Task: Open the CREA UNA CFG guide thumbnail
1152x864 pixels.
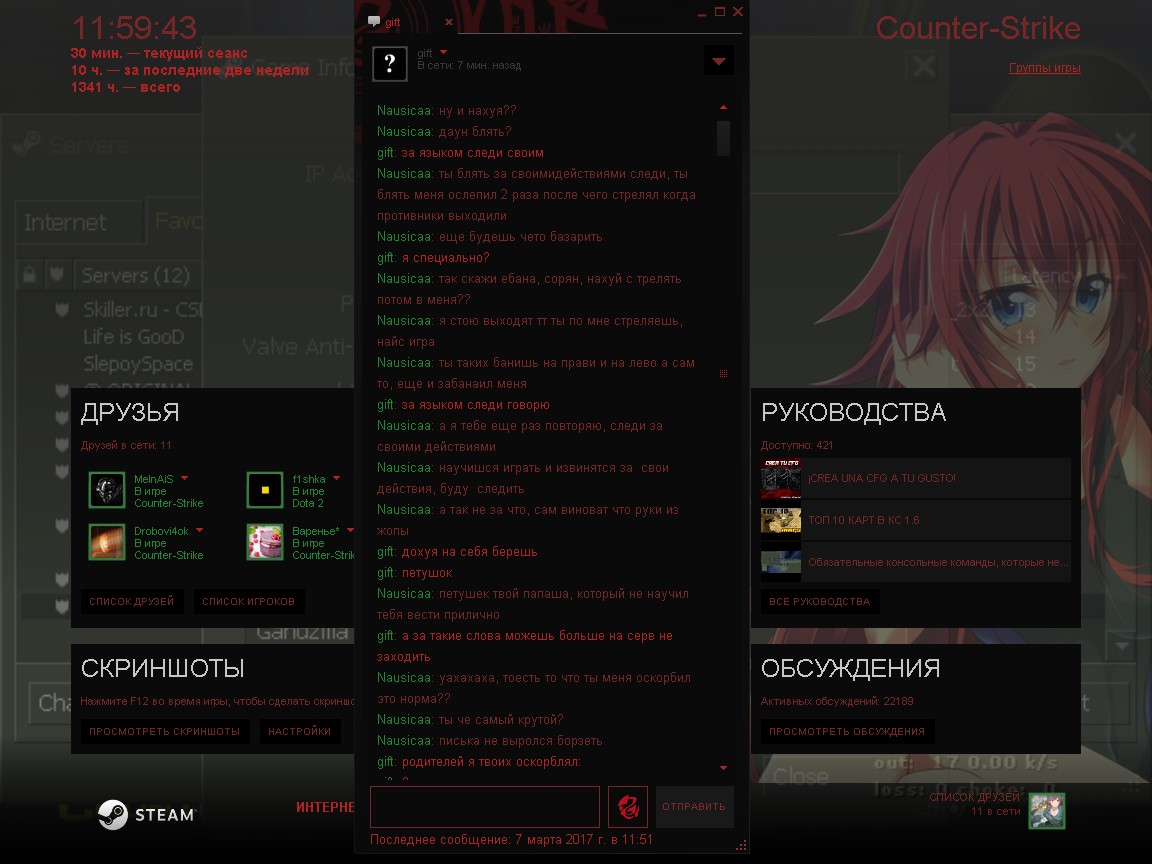Action: tap(780, 478)
